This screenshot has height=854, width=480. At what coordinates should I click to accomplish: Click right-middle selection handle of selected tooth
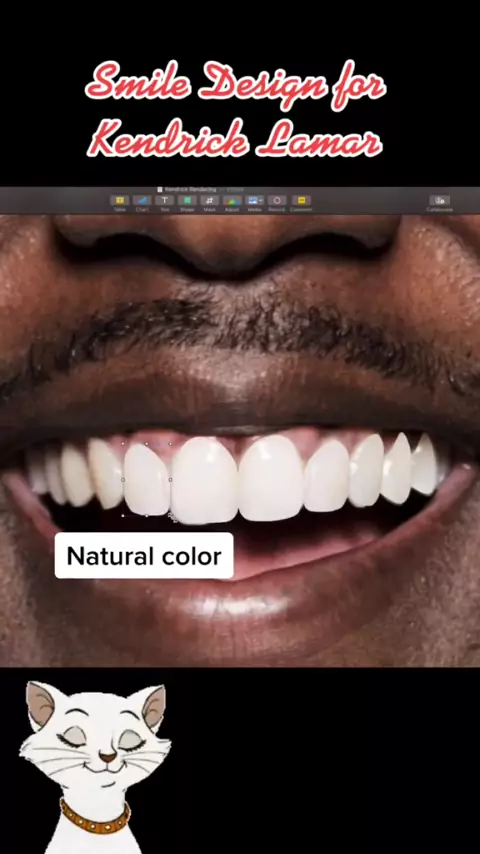[x=170, y=480]
